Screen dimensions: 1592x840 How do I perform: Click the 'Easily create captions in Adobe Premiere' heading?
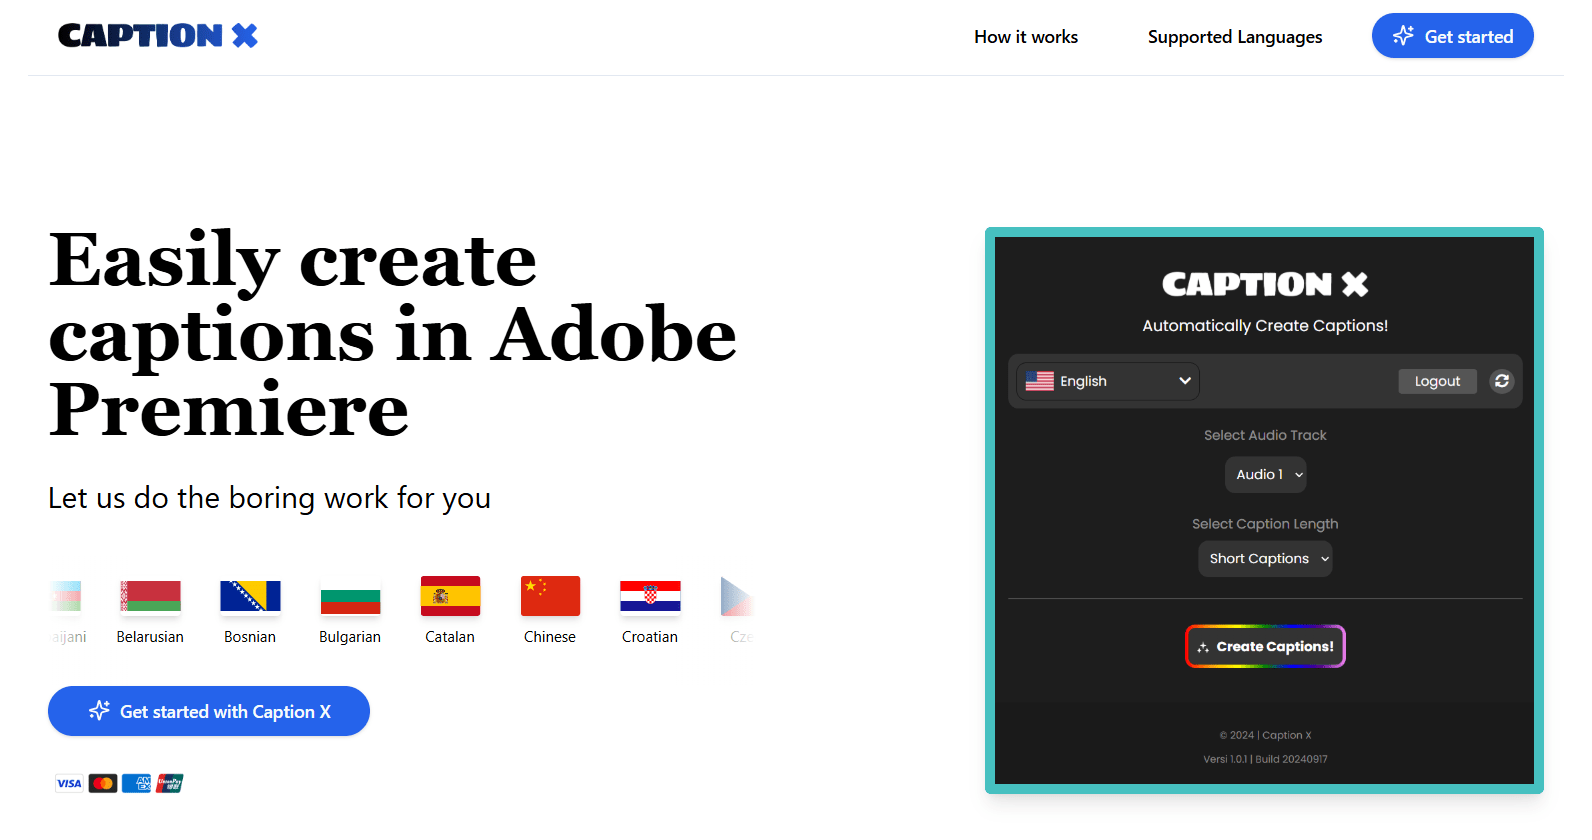(393, 334)
